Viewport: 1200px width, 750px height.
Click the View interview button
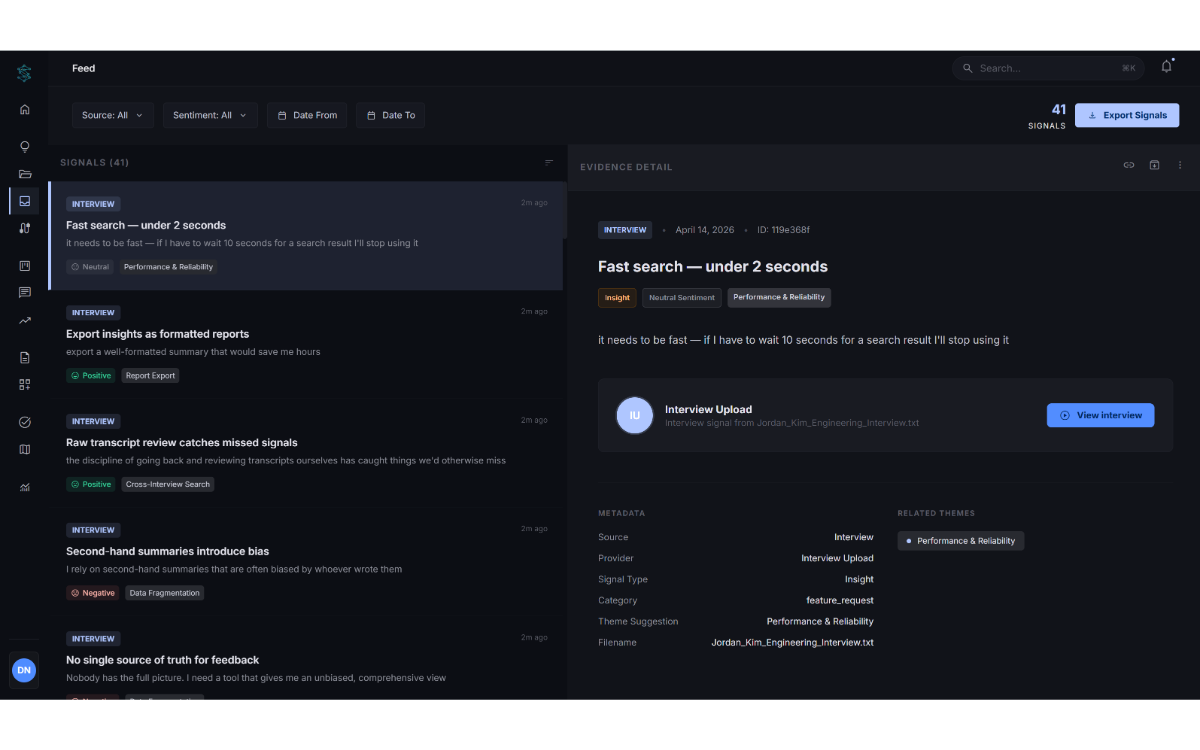pyautogui.click(x=1100, y=415)
